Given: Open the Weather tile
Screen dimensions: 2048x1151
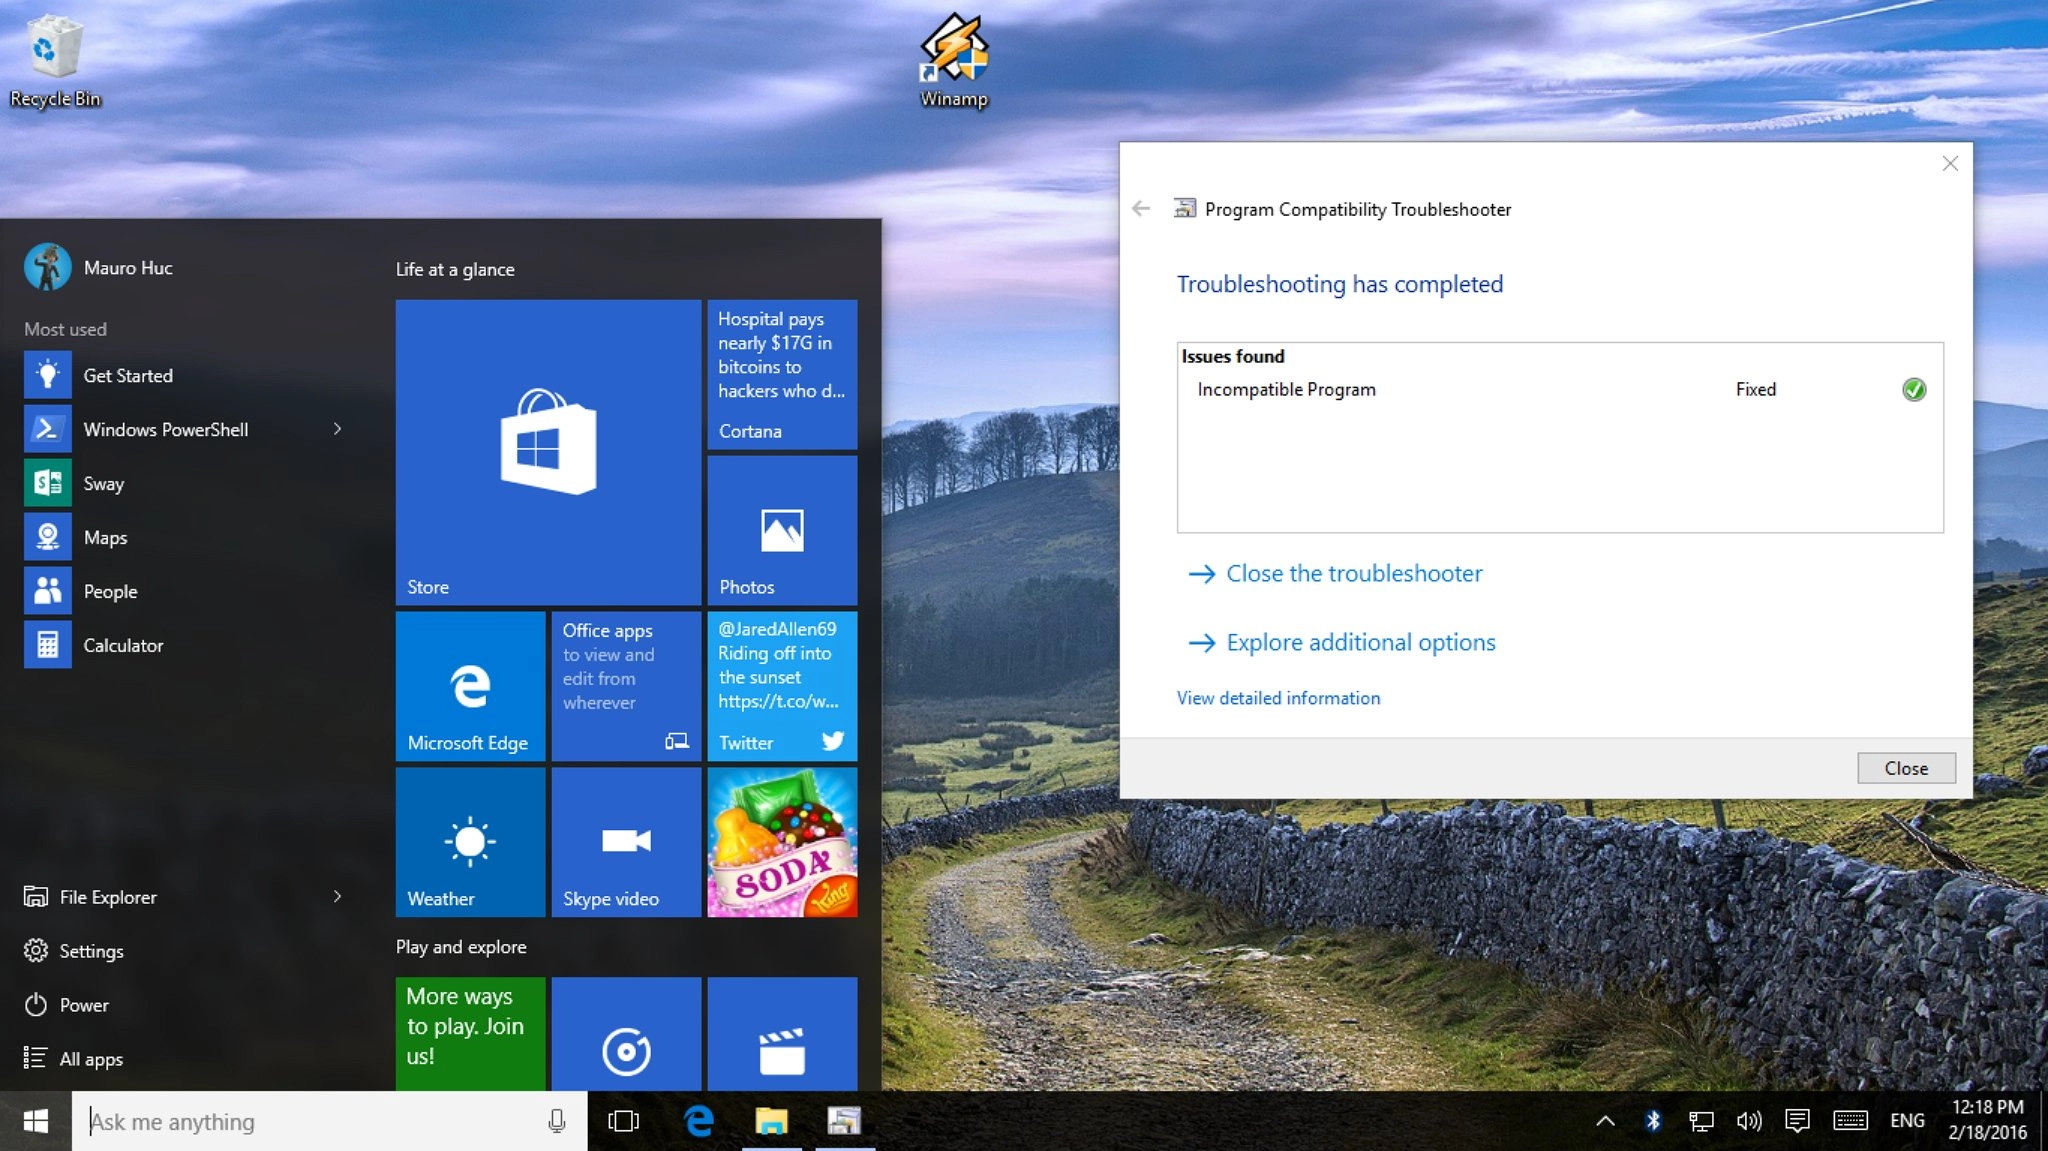Looking at the screenshot, I should point(470,842).
